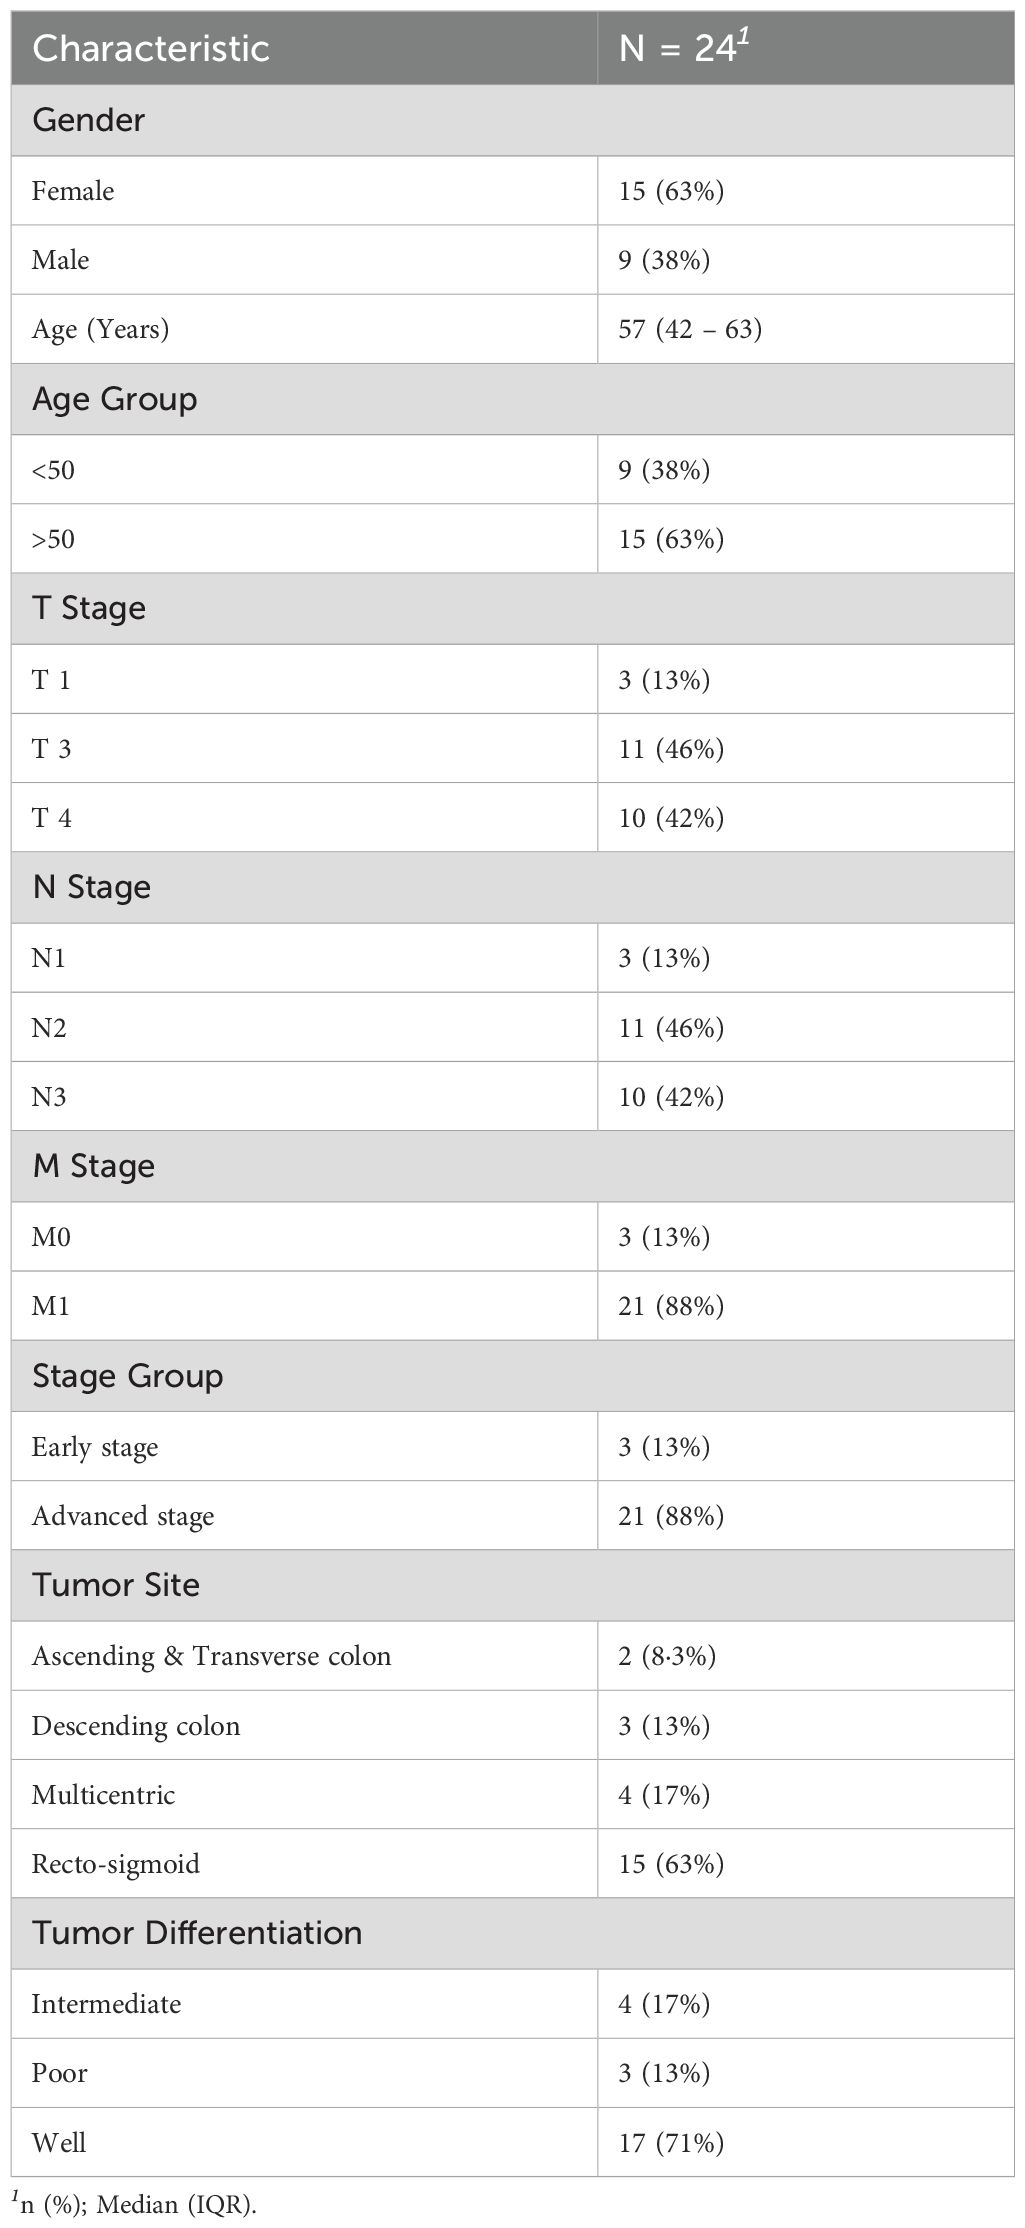Screen dimensions: 1025x2228
Task: Click the 57 (42 – 63) value cell
Action: pyautogui.click(x=690, y=329)
